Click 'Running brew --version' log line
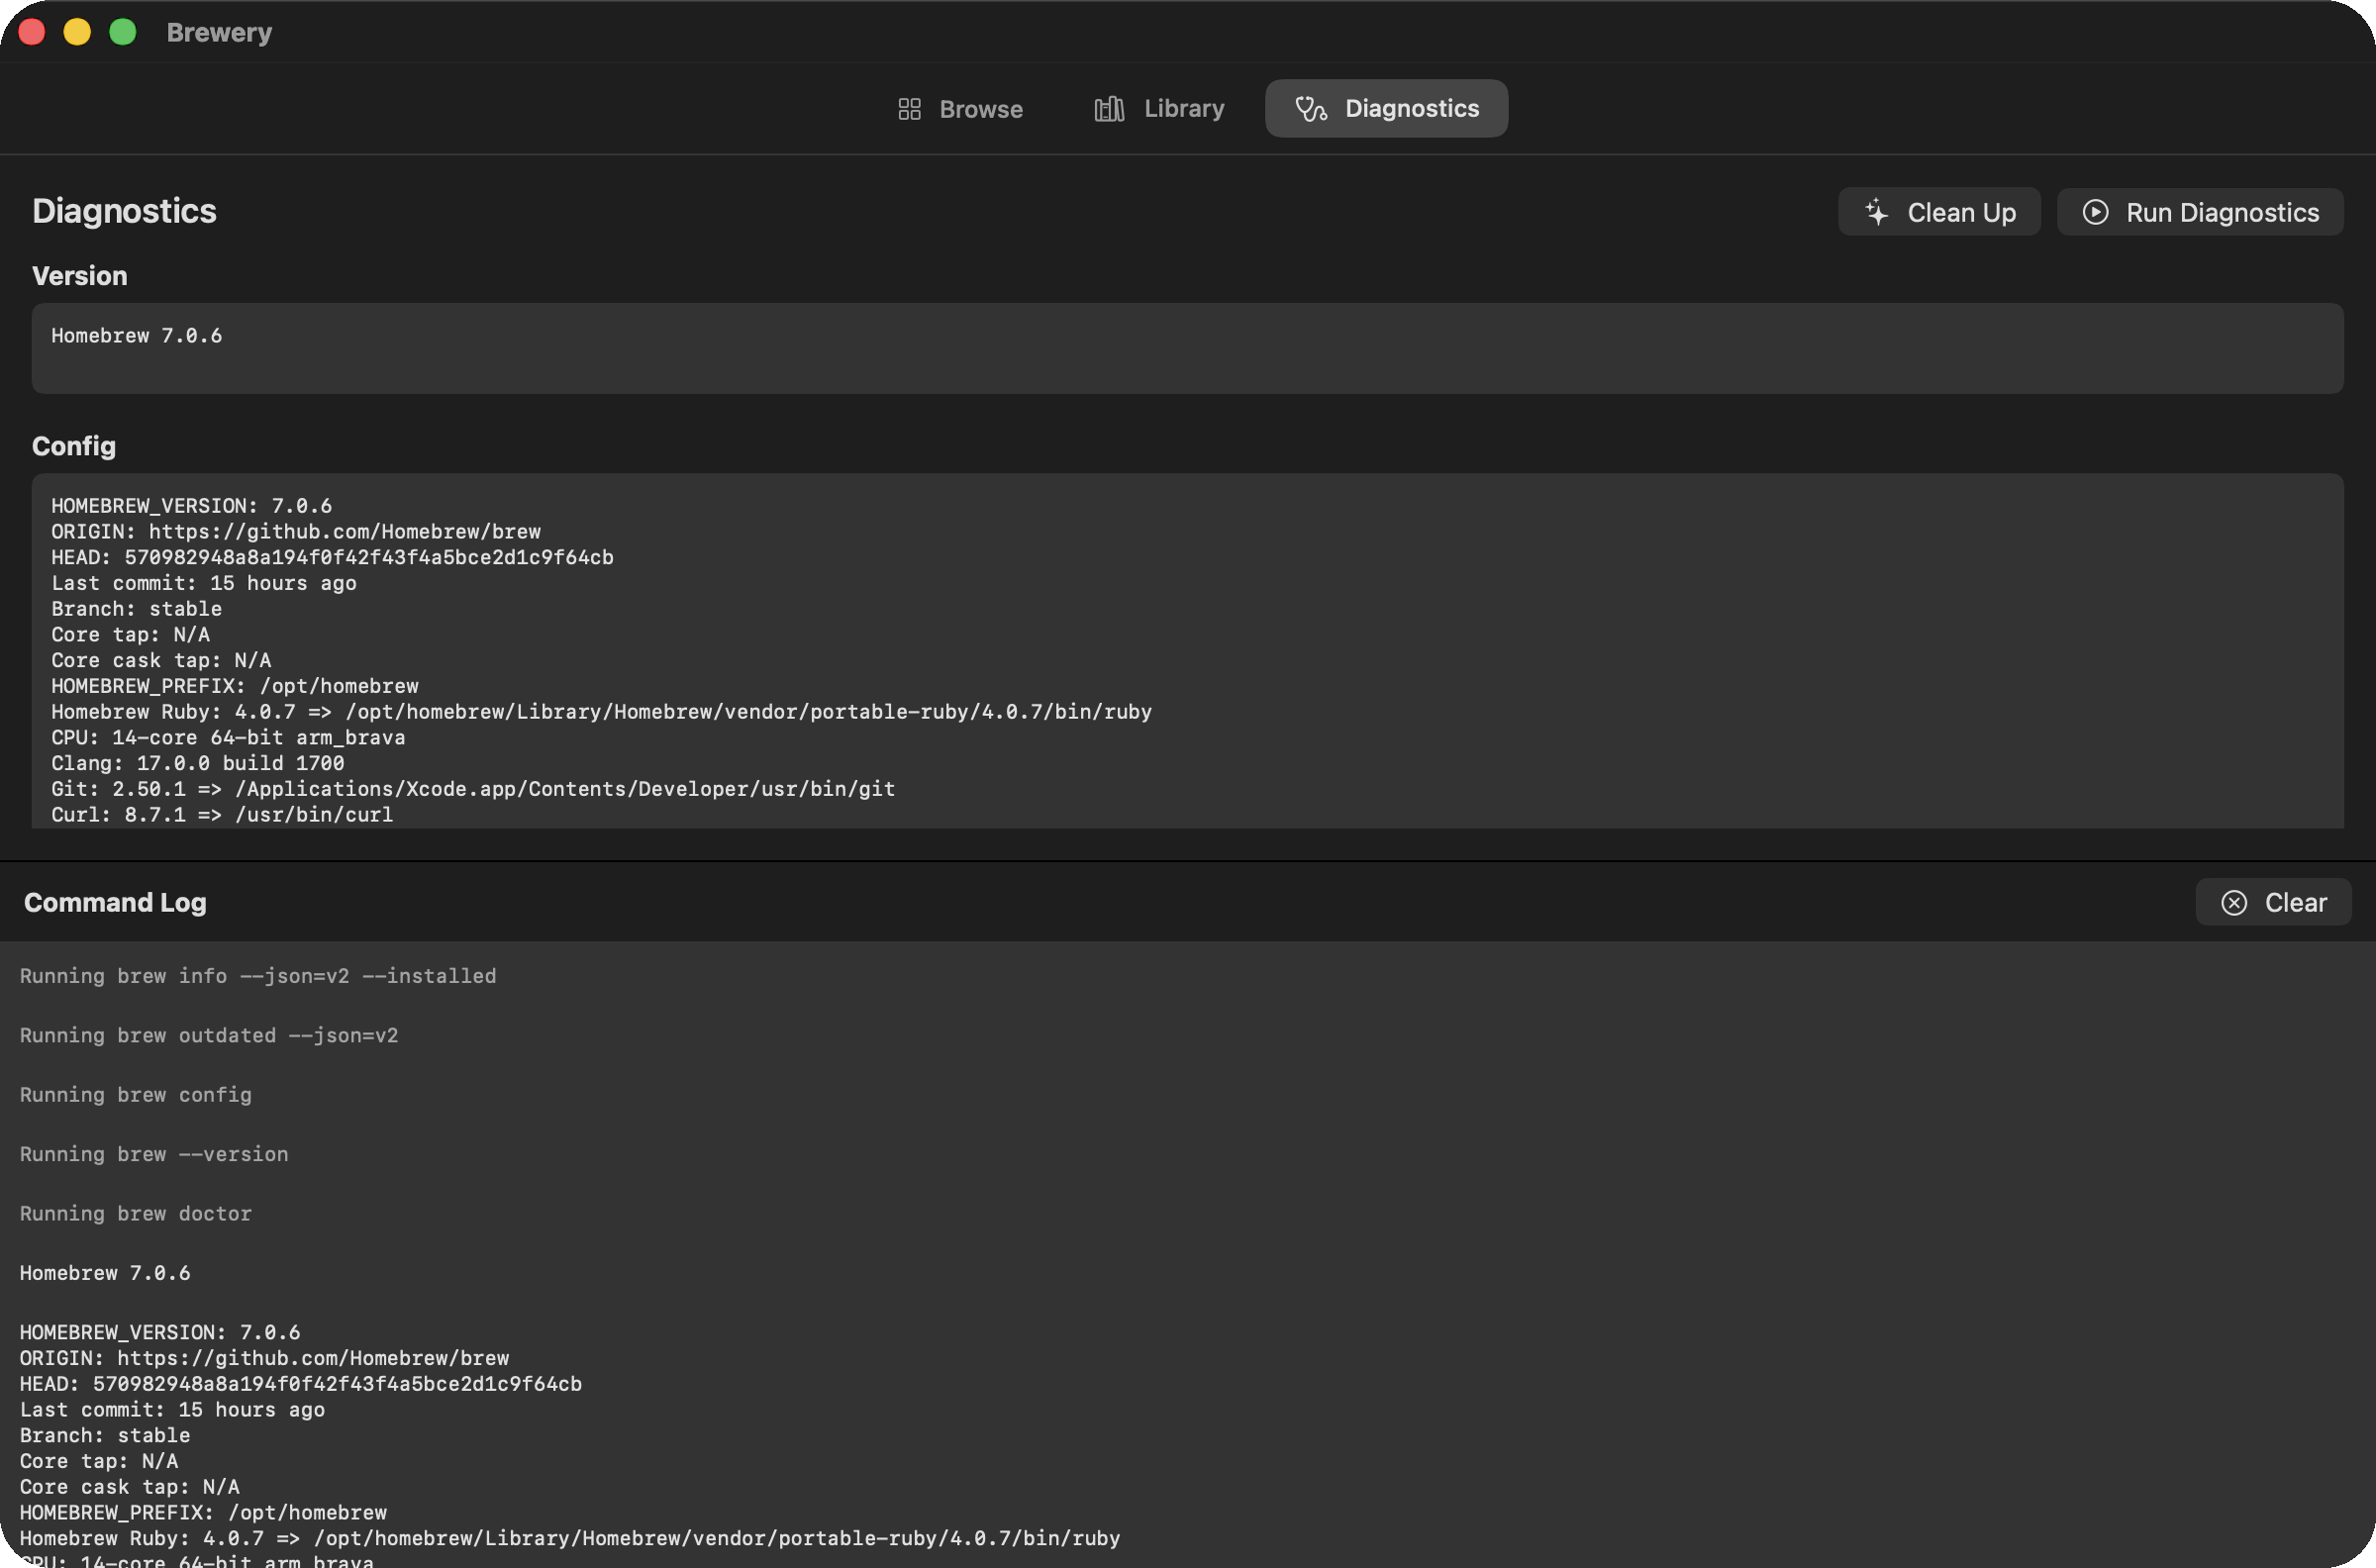Viewport: 2376px width, 1568px height. [x=154, y=1154]
